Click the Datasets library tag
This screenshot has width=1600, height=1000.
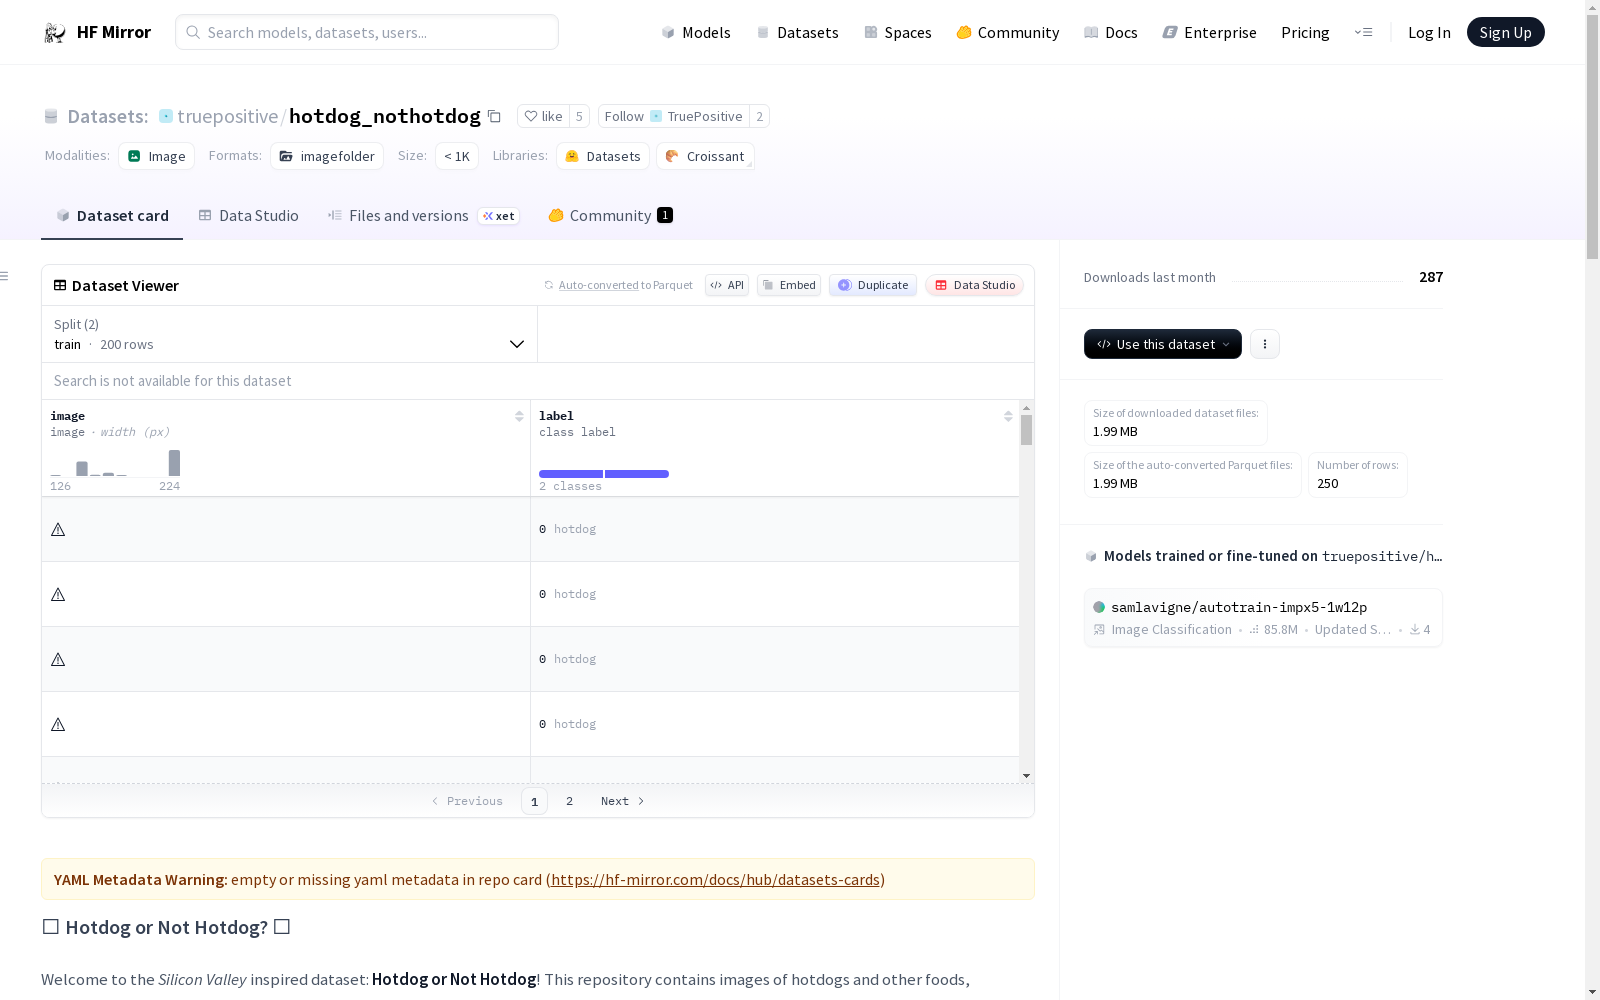[x=603, y=156]
